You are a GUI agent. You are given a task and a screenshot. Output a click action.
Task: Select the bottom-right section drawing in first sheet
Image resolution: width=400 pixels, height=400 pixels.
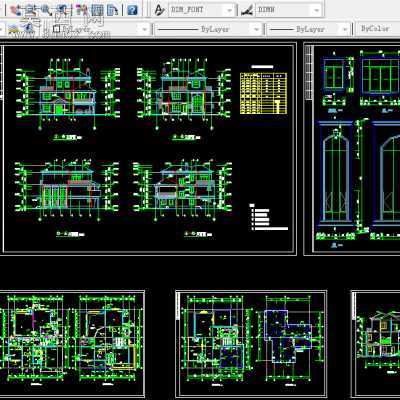click(183, 190)
